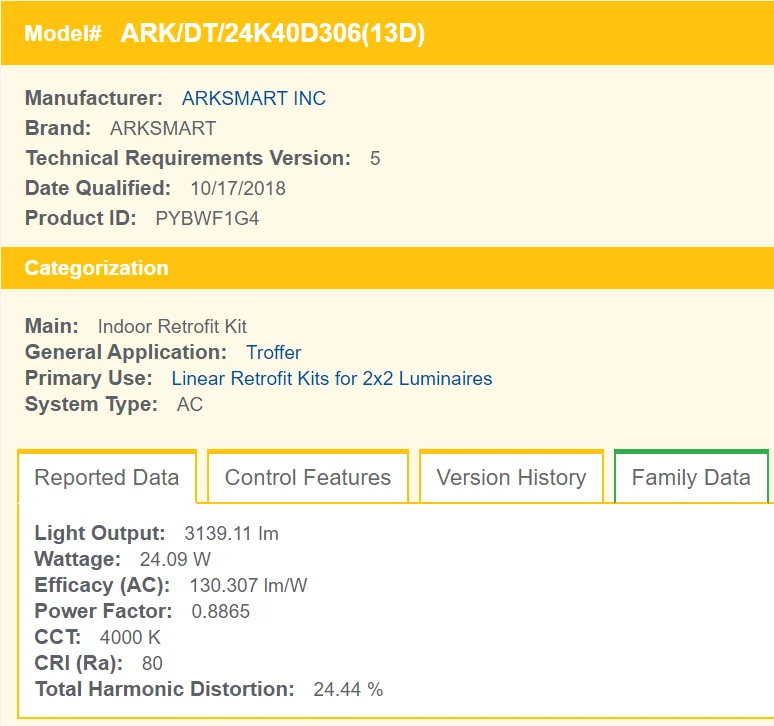Image resolution: width=774 pixels, height=726 pixels.
Task: Click the Main category value Indoor Retrofit Kit
Action: pos(172,326)
